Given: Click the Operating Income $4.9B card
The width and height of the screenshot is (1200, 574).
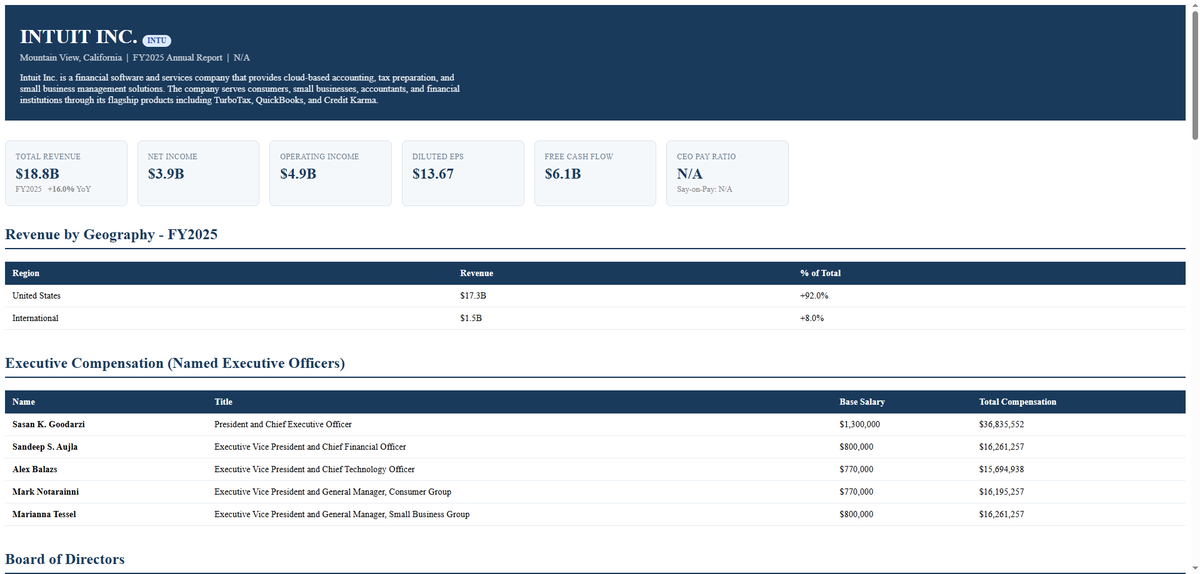Looking at the screenshot, I should pyautogui.click(x=331, y=173).
